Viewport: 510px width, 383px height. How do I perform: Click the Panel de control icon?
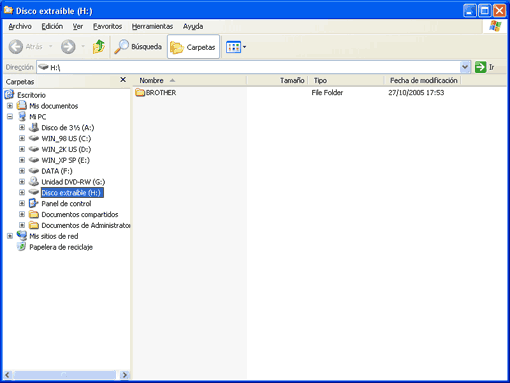pyautogui.click(x=34, y=203)
